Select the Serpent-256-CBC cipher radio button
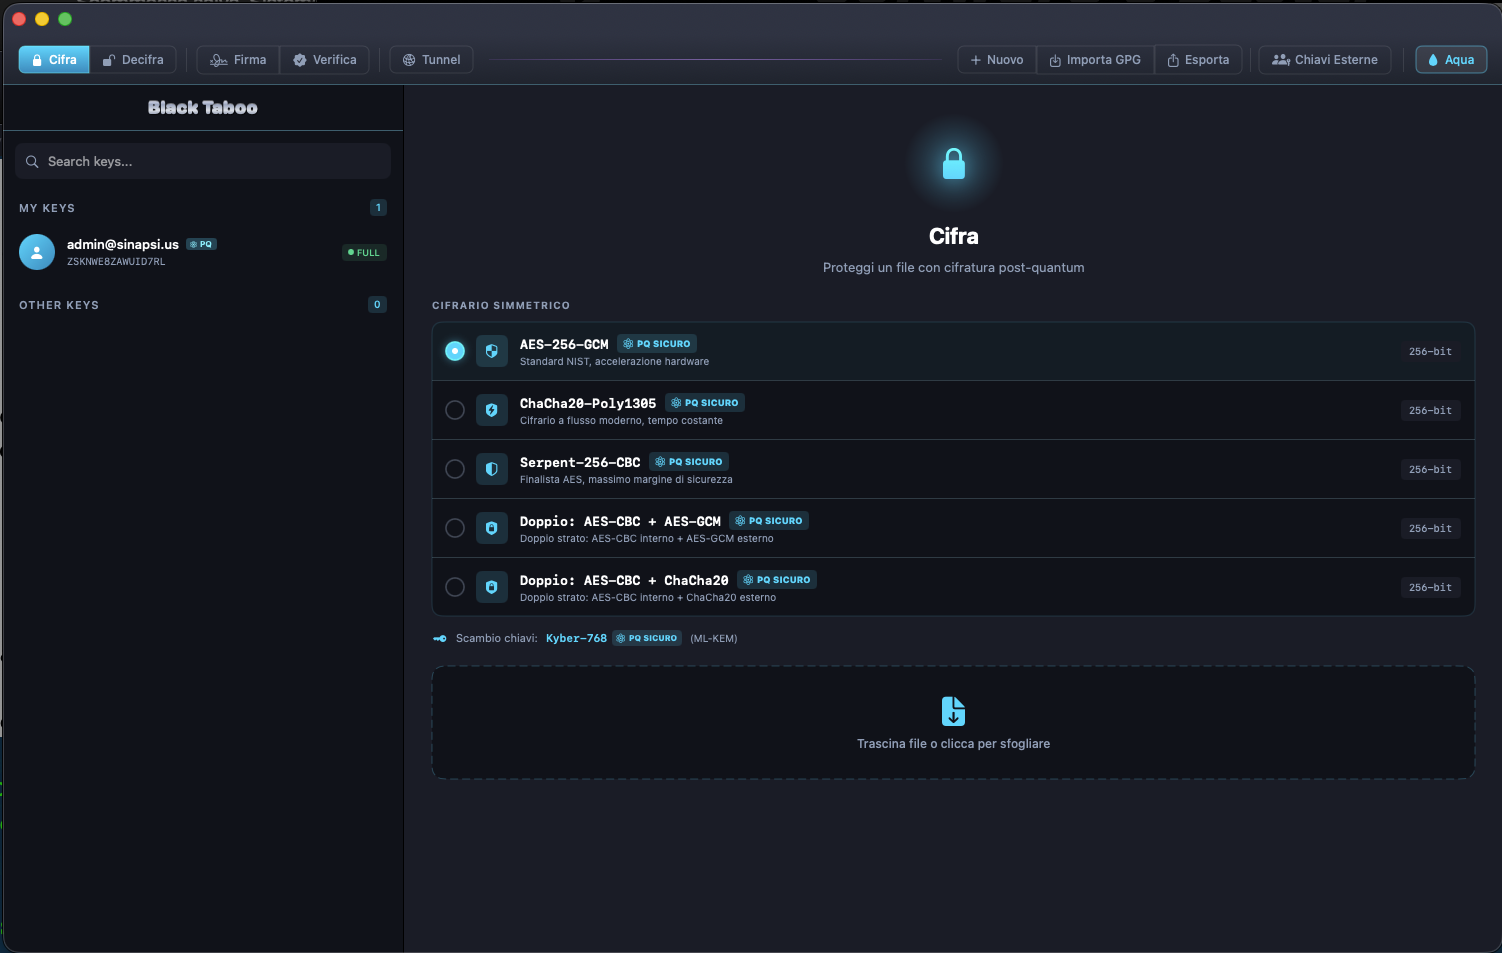 point(455,469)
